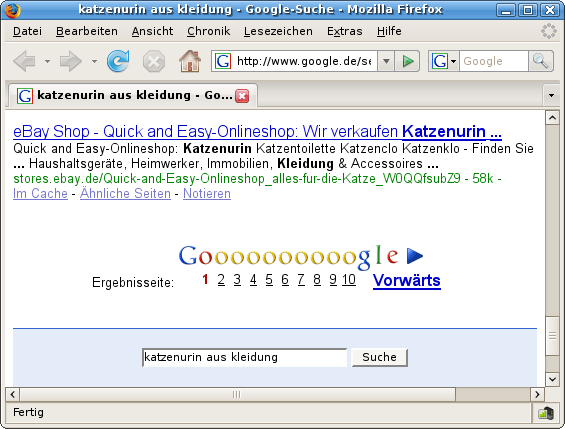Click the Vorwärts next page link

coord(407,281)
